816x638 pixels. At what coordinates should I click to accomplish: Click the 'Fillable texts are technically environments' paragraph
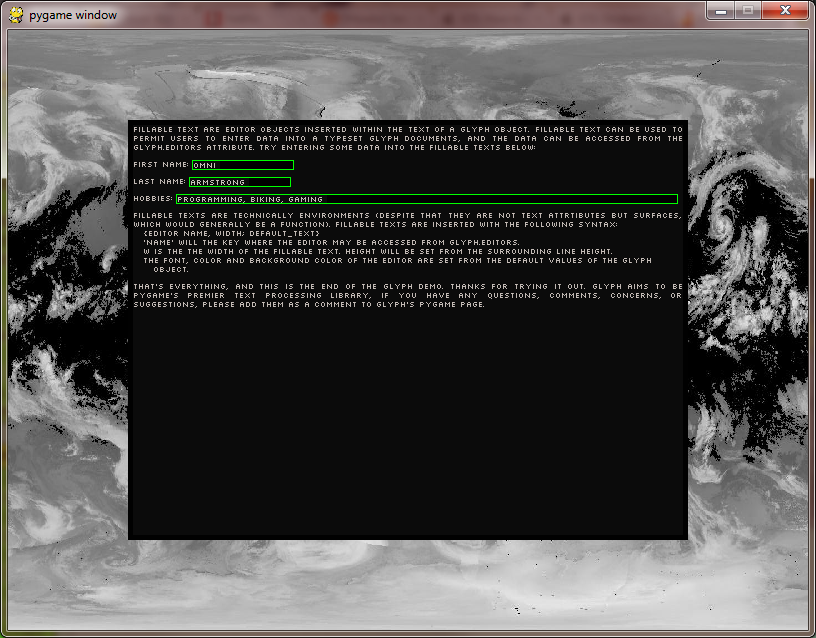(407, 219)
